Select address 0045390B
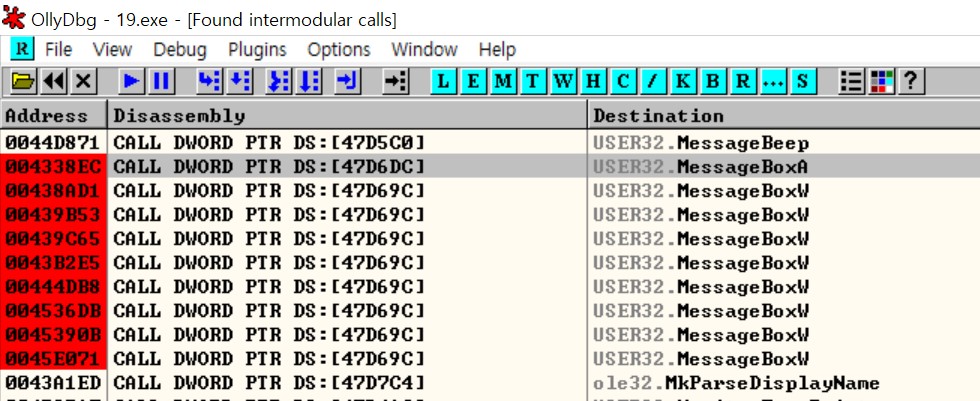 pyautogui.click(x=53, y=335)
